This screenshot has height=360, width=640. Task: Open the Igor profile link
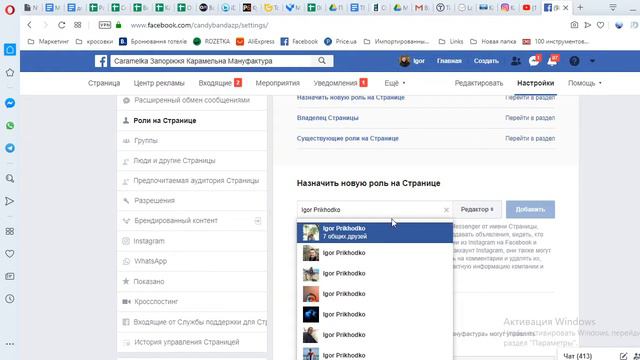tap(412, 61)
